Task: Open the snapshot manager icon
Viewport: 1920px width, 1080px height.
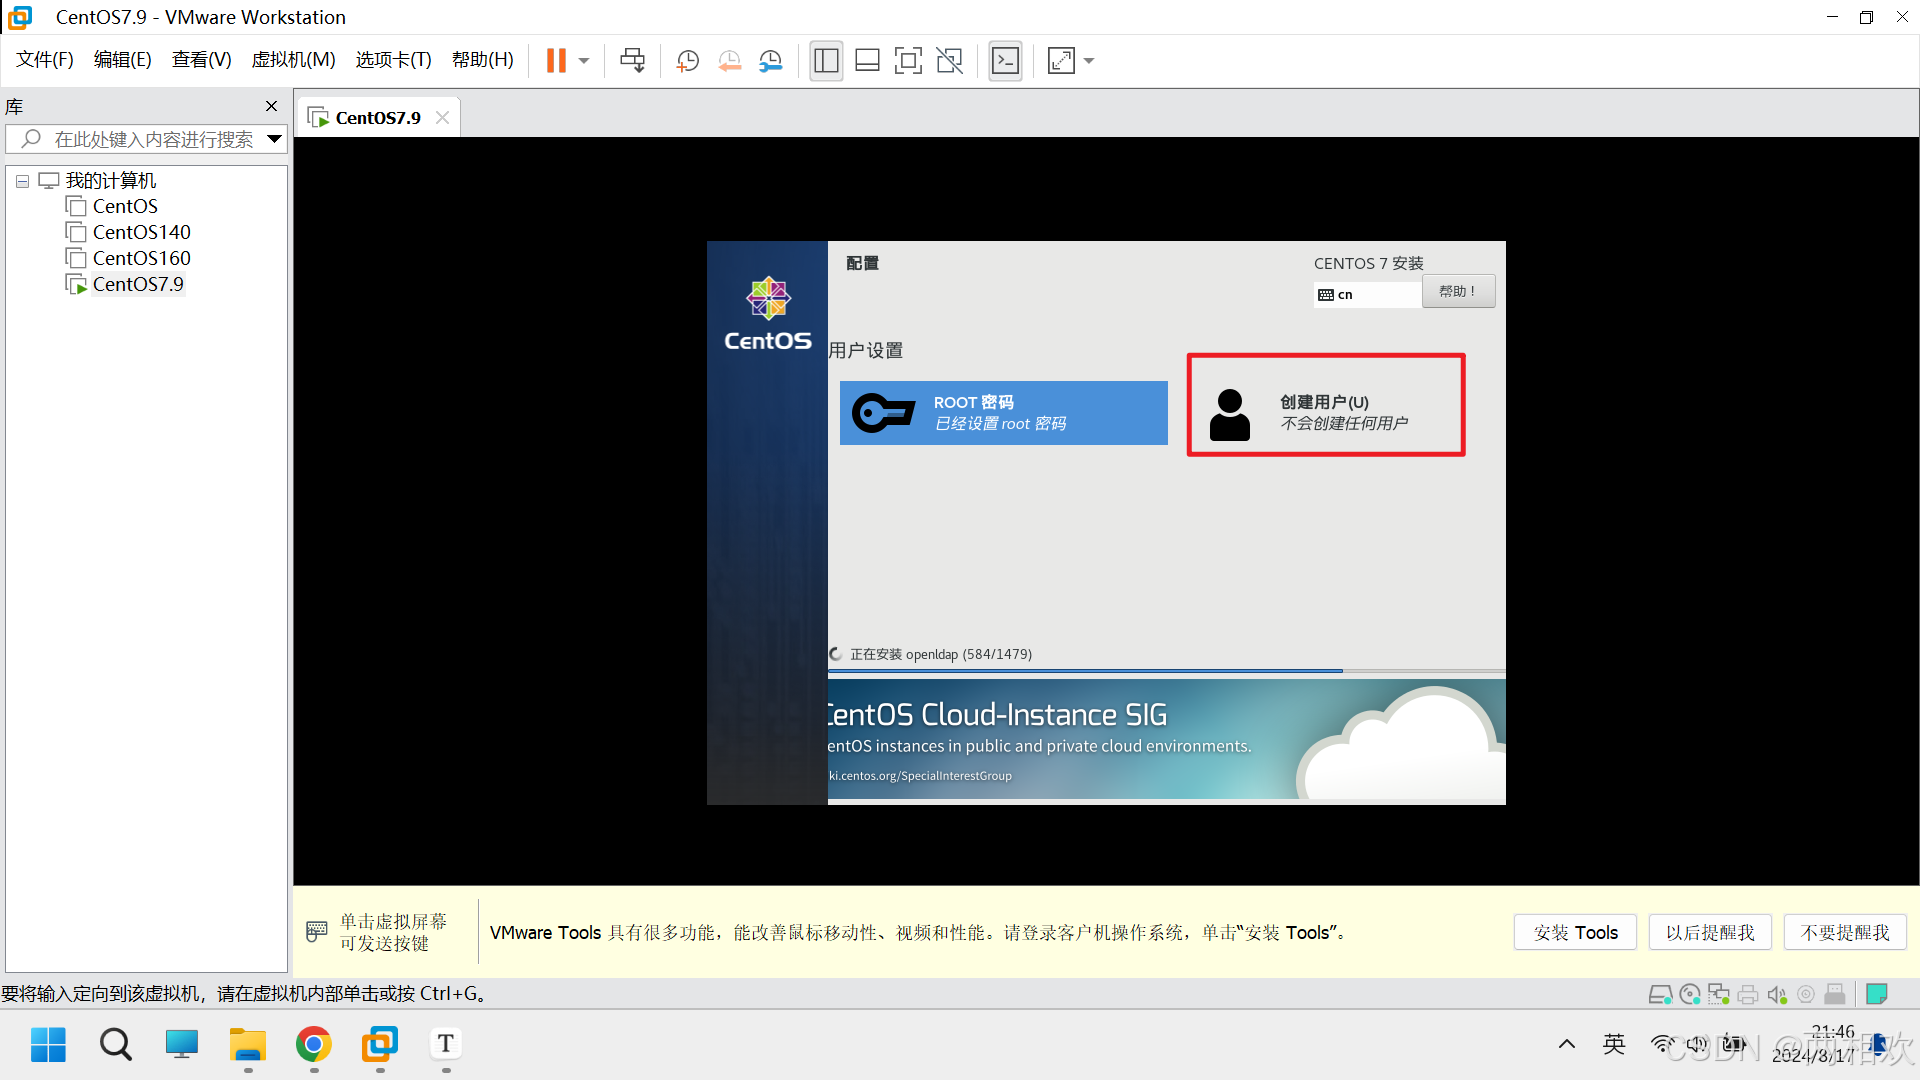Action: point(770,61)
